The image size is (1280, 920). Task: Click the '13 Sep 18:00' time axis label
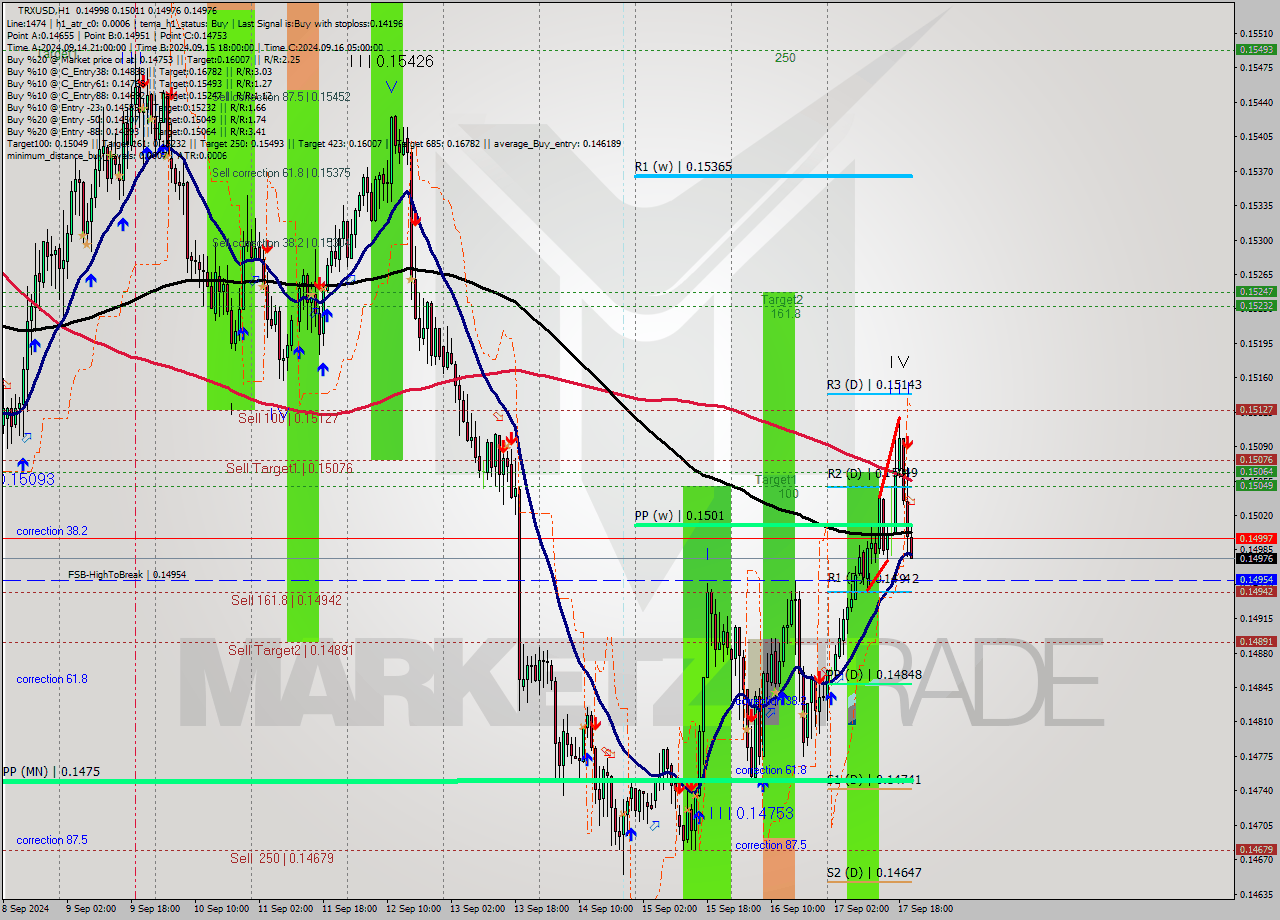541,909
